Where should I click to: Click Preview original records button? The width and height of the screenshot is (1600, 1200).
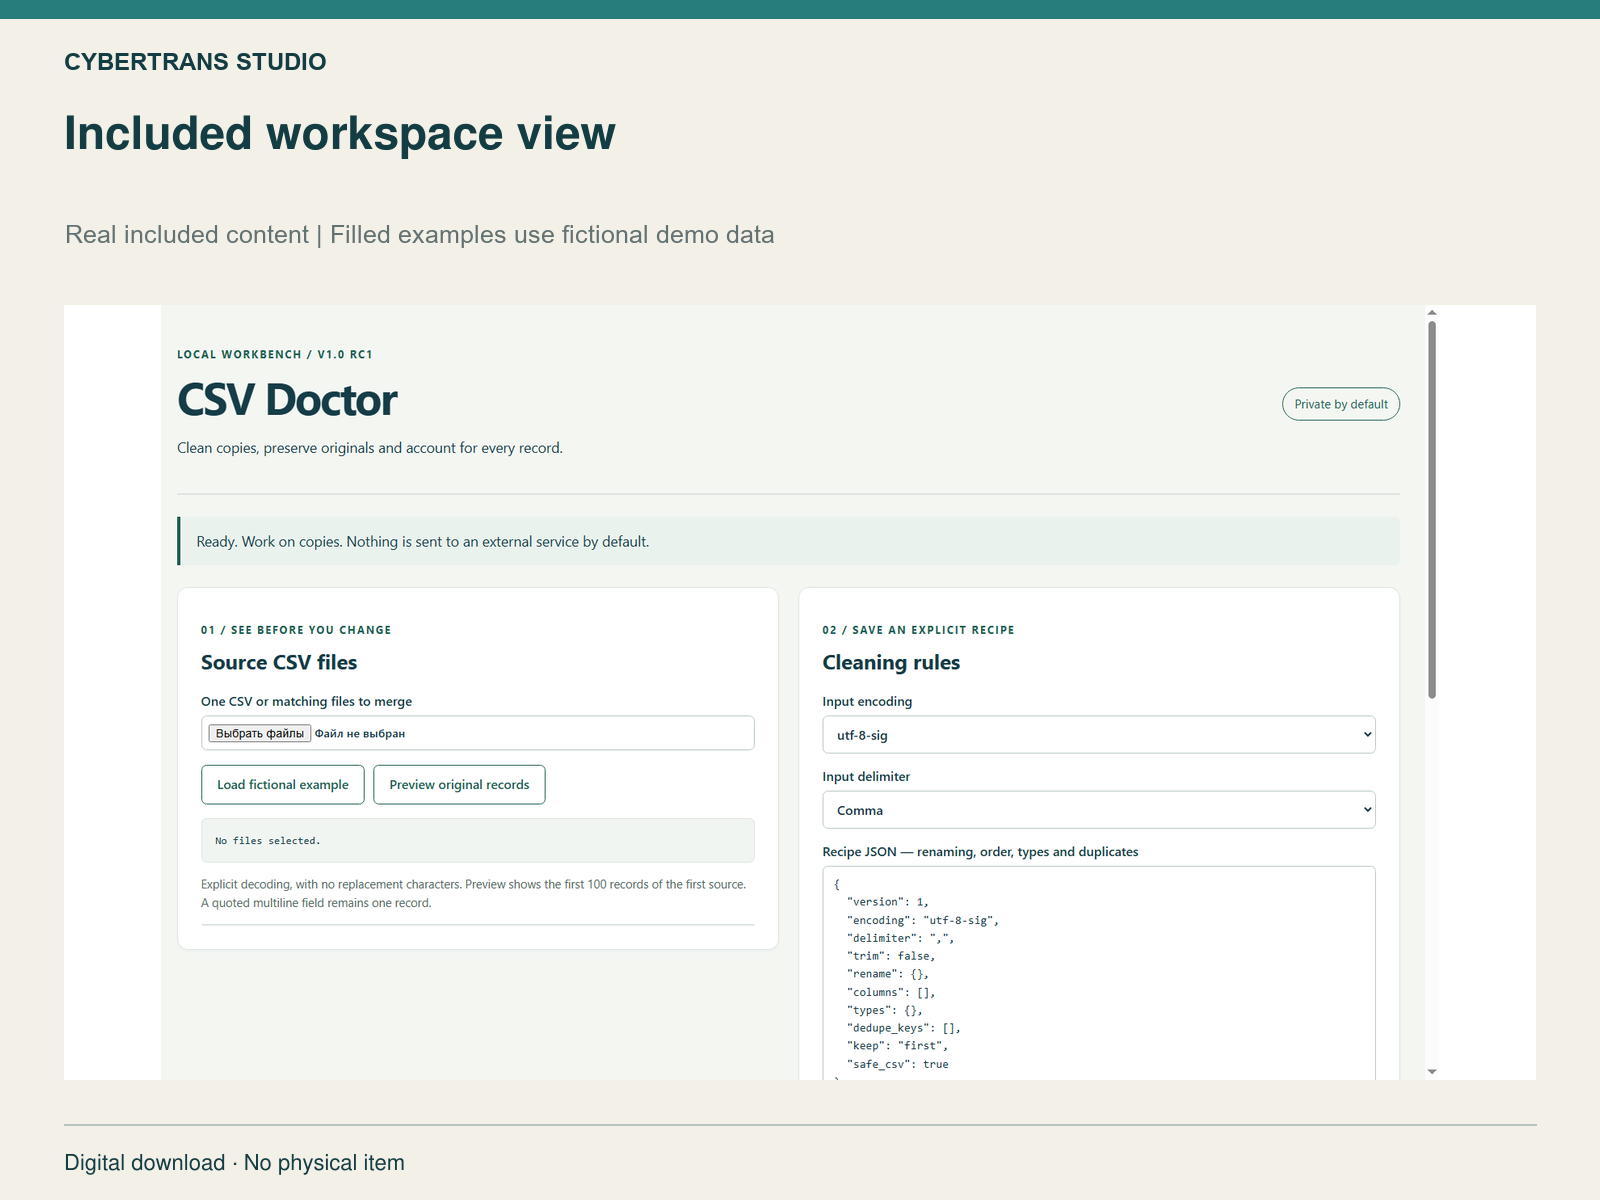459,785
